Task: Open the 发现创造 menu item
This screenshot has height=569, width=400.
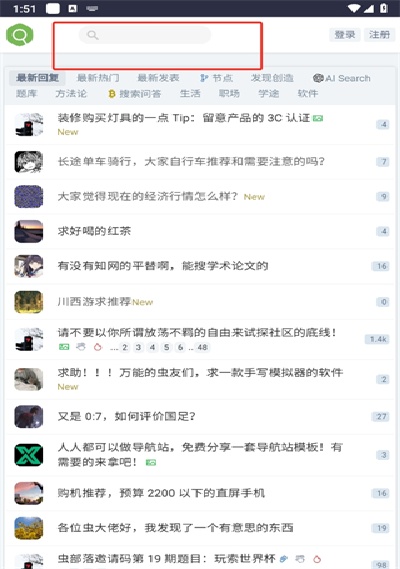Action: coord(272,78)
